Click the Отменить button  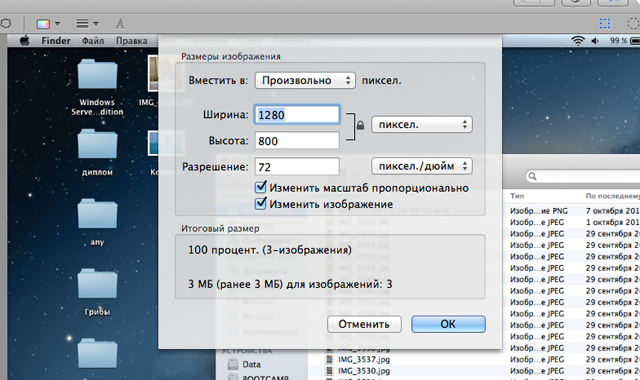pos(364,324)
